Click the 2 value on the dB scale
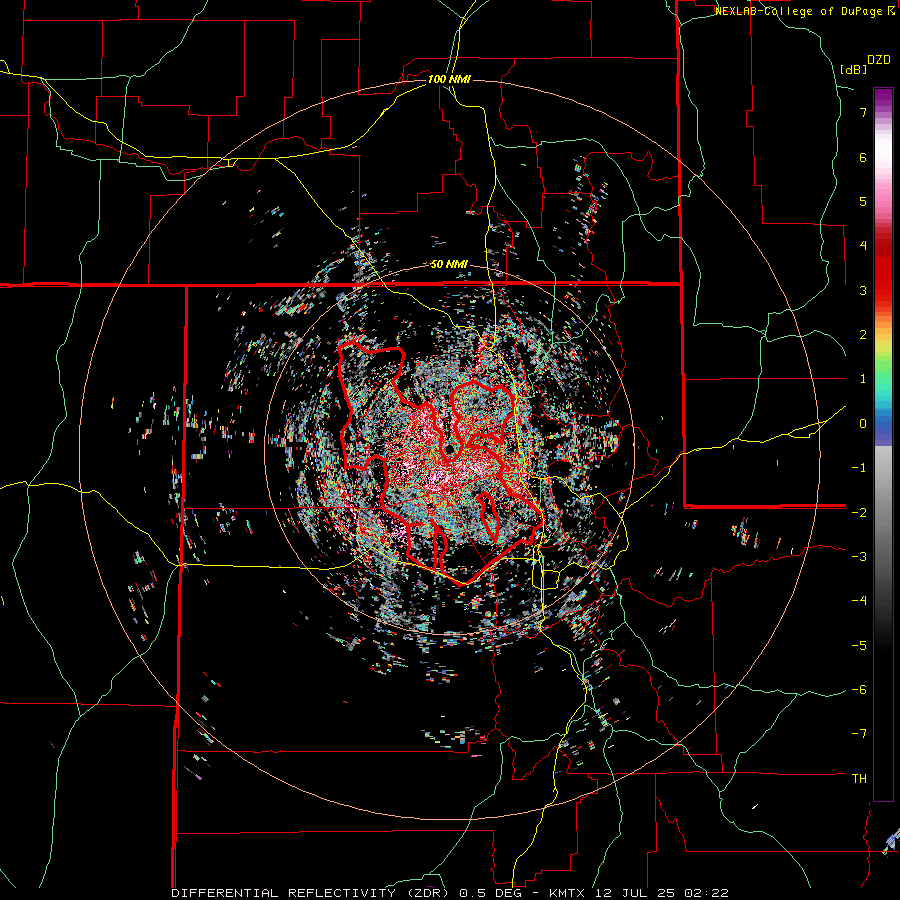Viewport: 900px width, 900px height. point(863,335)
